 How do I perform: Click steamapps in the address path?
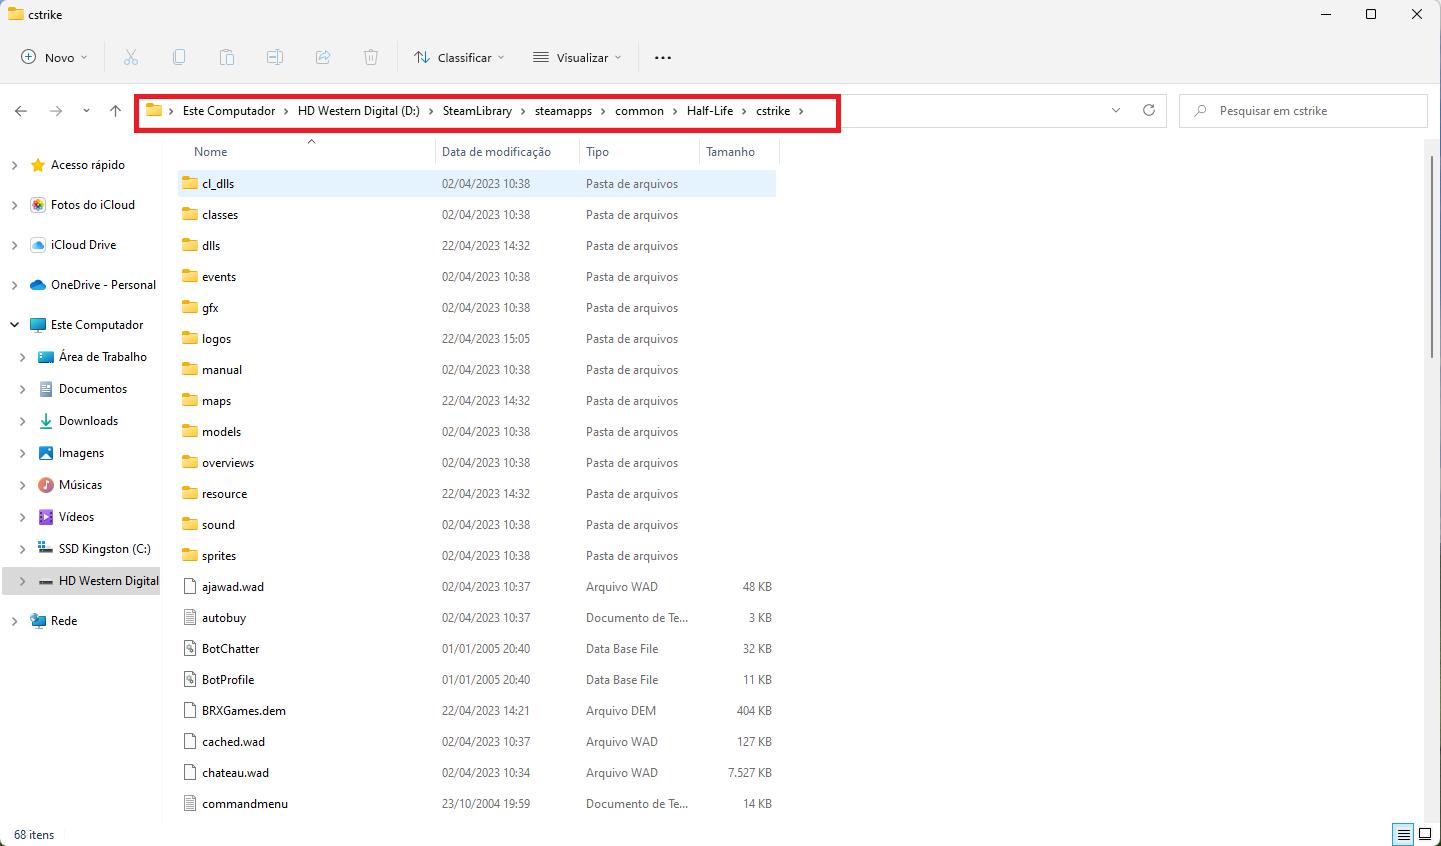point(563,111)
